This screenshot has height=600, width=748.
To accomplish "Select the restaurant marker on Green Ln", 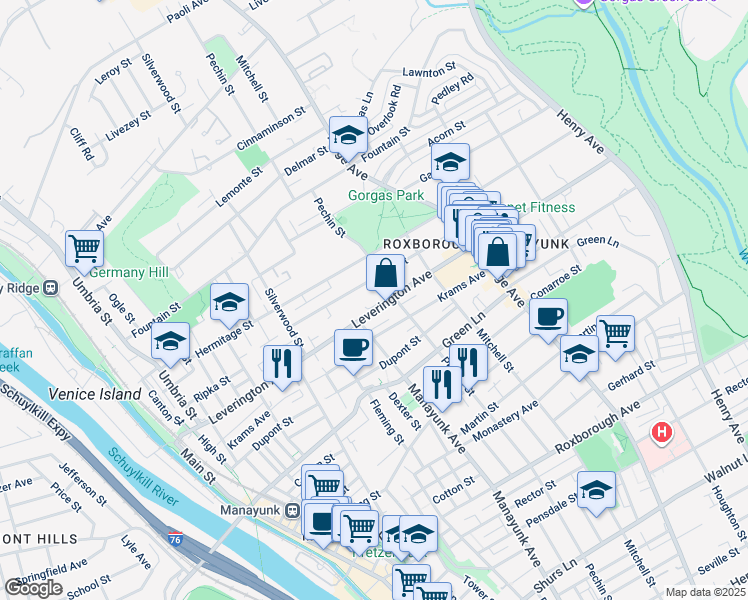I will (467, 360).
